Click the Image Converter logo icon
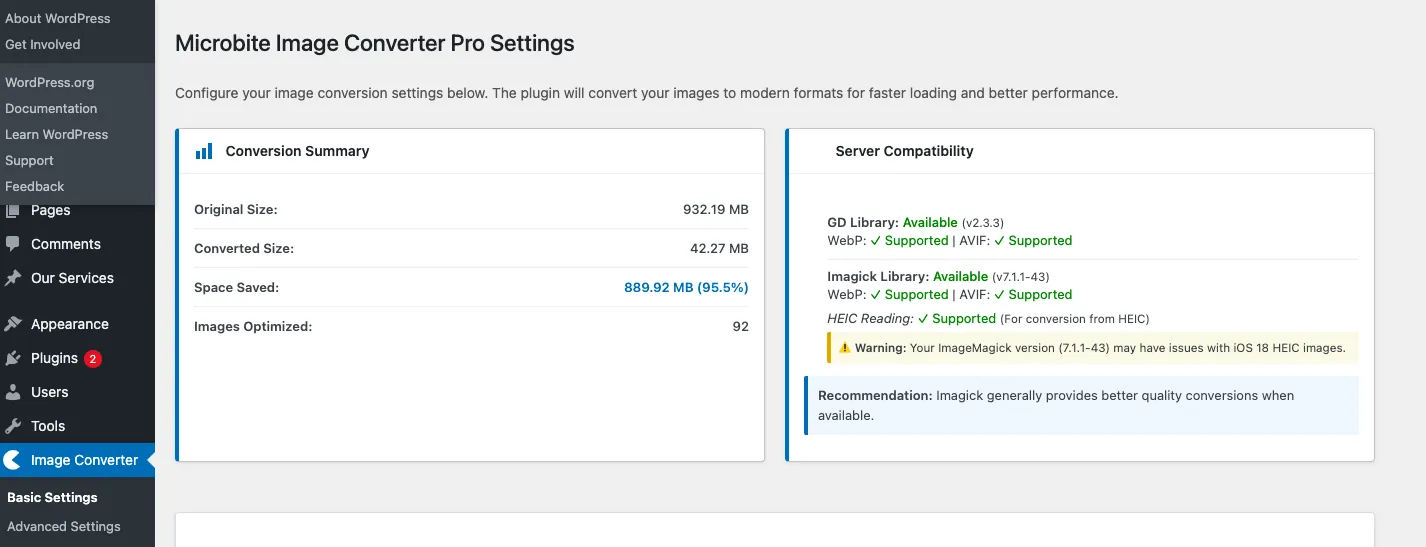Image resolution: width=1426 pixels, height=547 pixels. (12, 460)
